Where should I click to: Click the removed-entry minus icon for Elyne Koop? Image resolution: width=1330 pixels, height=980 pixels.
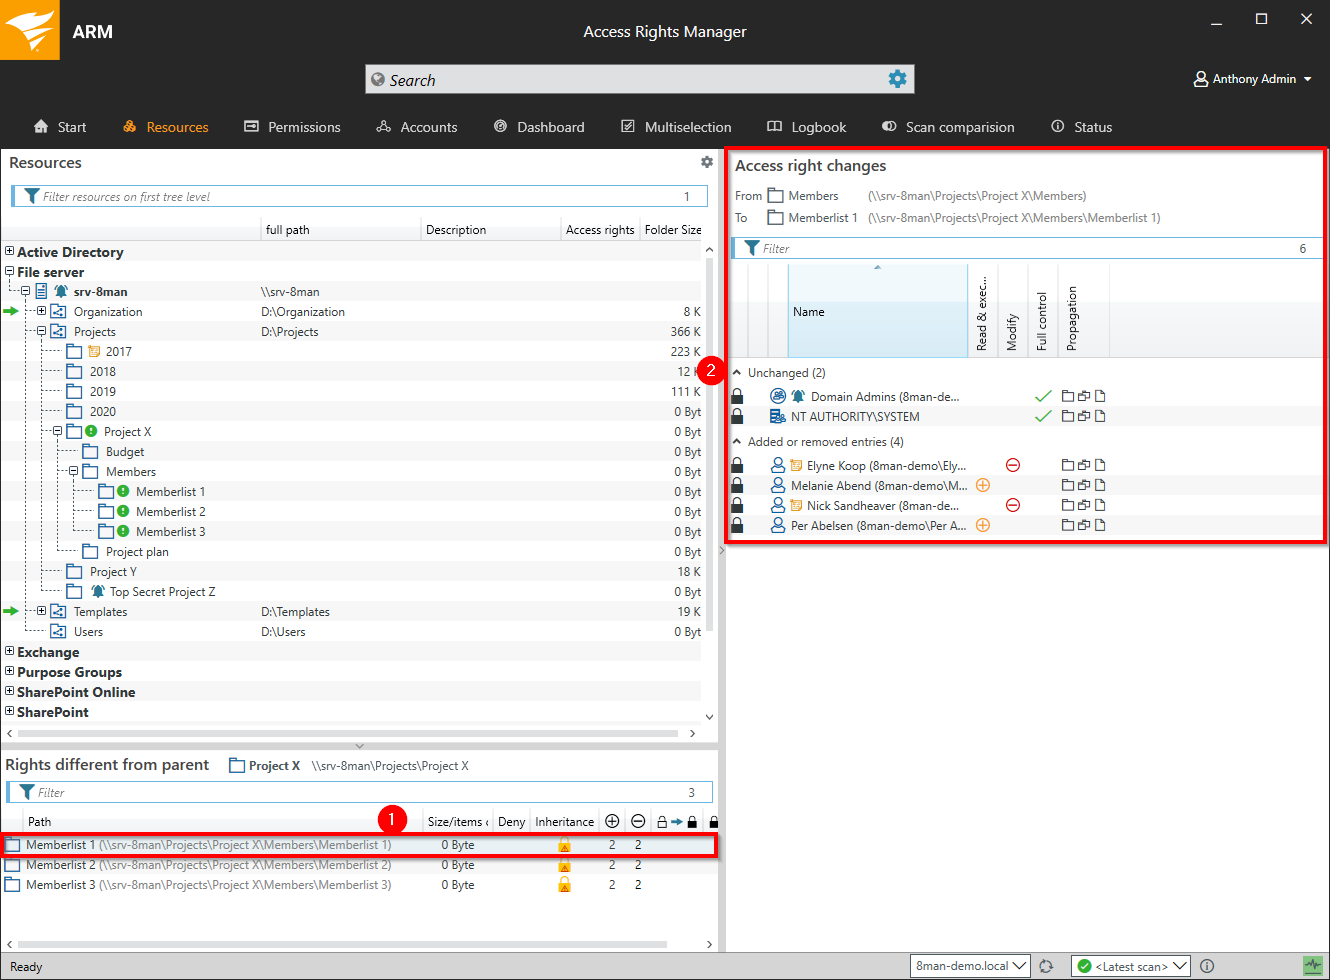click(1012, 465)
